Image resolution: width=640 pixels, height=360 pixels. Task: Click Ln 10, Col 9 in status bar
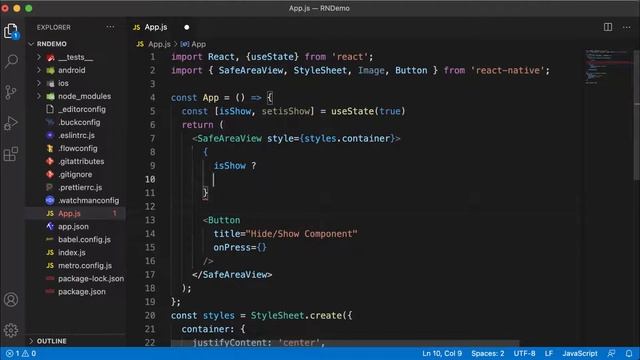pyautogui.click(x=442, y=353)
